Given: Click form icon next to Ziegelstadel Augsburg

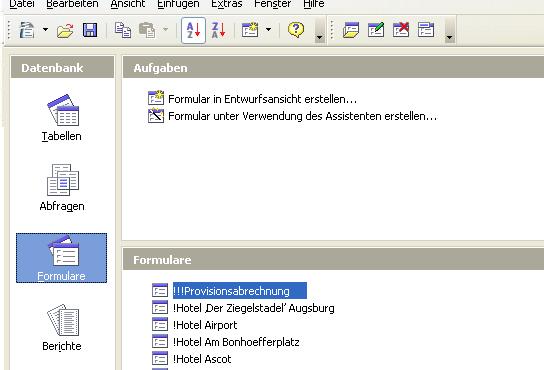Looking at the screenshot, I should click(x=160, y=308).
